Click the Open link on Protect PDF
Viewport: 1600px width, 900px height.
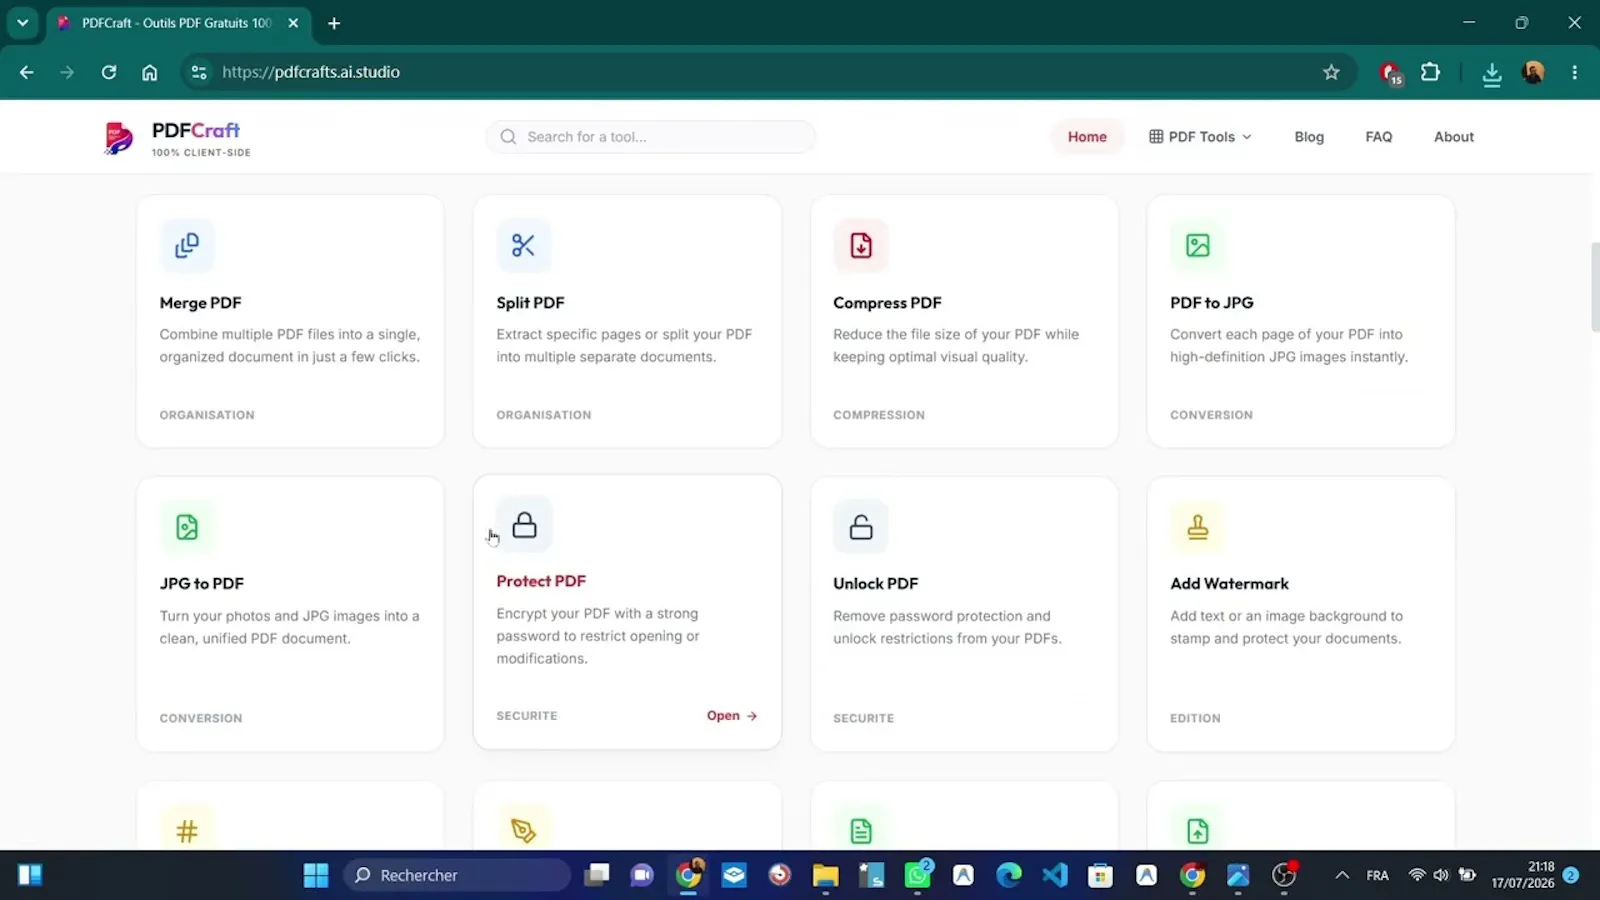732,715
